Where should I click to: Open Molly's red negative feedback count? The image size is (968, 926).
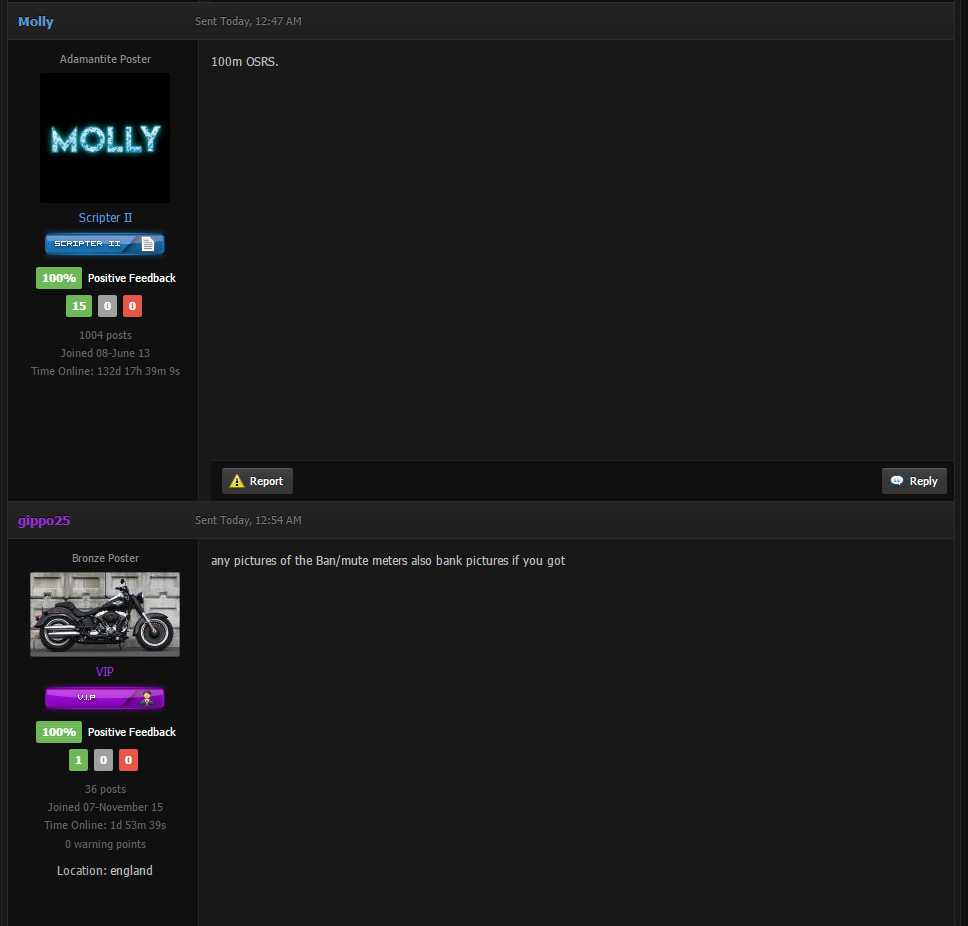(132, 306)
